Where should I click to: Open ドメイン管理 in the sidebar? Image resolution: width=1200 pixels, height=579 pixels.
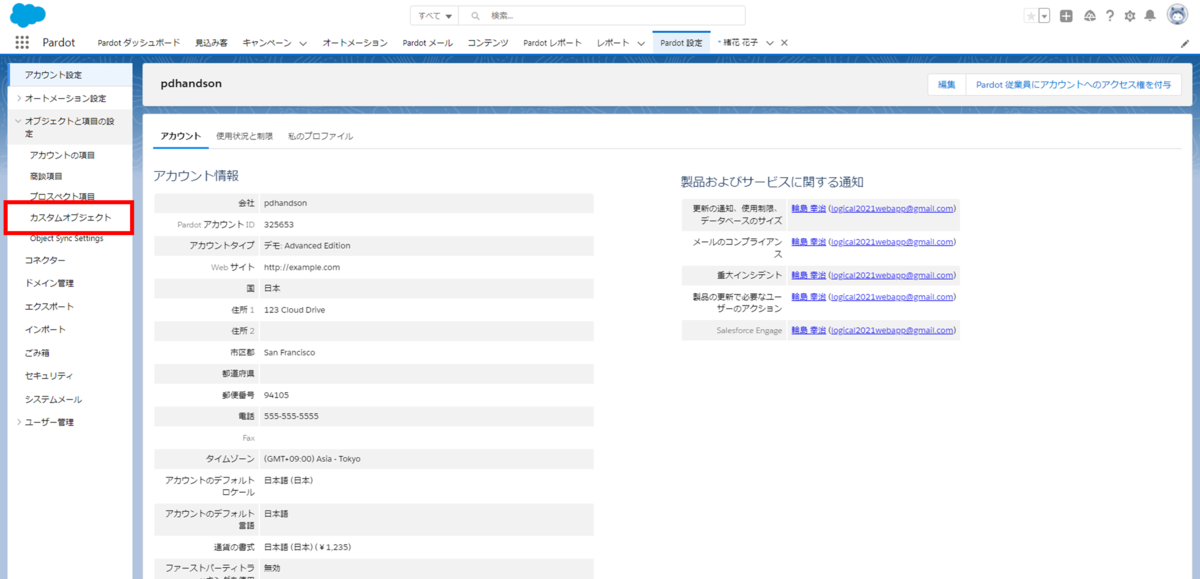49,283
